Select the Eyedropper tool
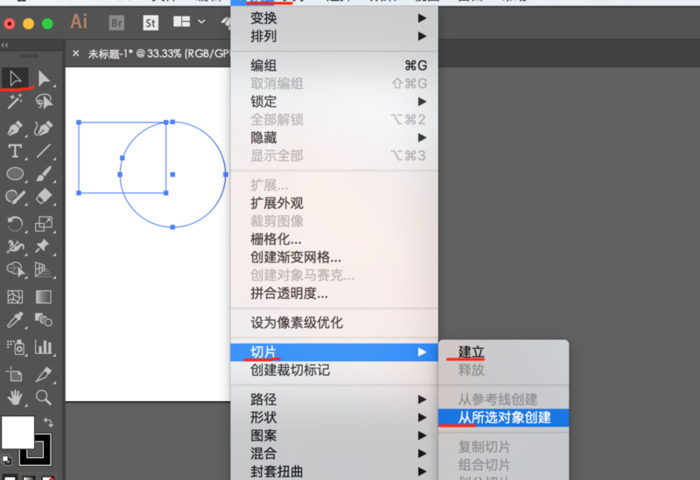Image resolution: width=700 pixels, height=480 pixels. pyautogui.click(x=15, y=320)
